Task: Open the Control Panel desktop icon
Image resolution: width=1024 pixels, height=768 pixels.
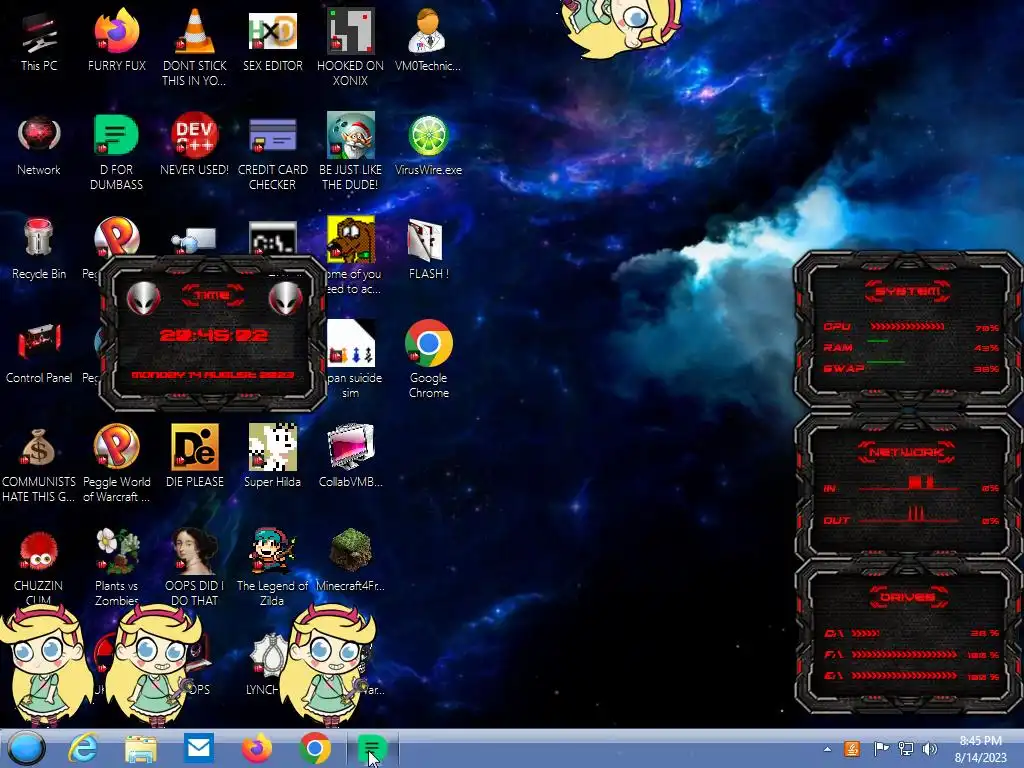Action: coord(39,342)
